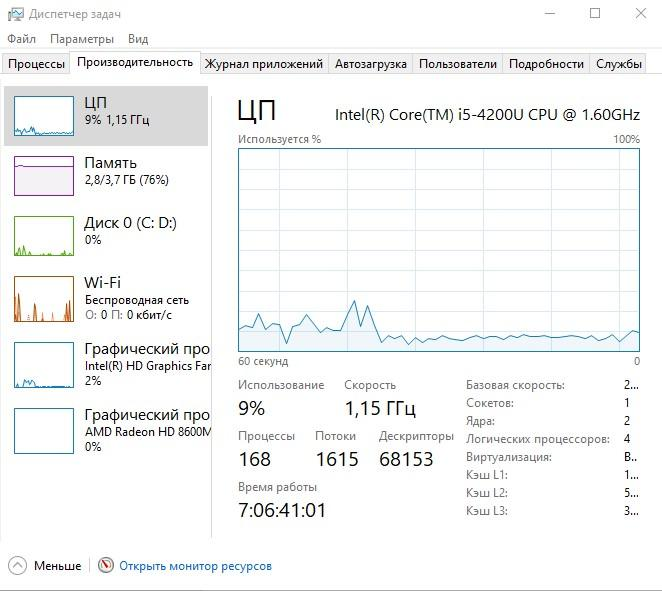Open the Параметры menu

click(x=82, y=39)
